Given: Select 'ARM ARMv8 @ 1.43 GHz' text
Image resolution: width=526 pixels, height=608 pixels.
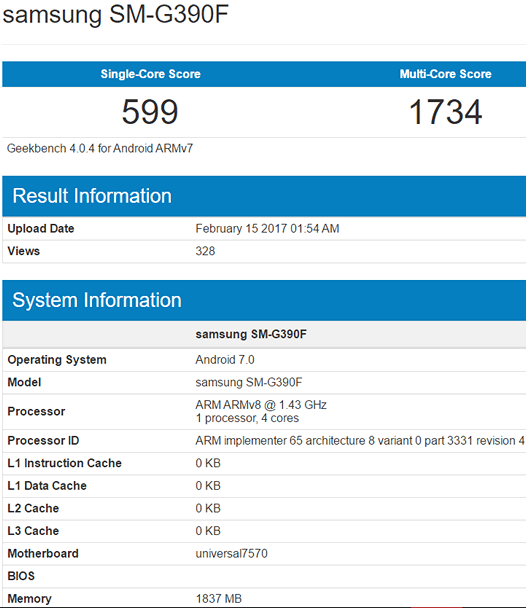Looking at the screenshot, I should click(261, 405).
